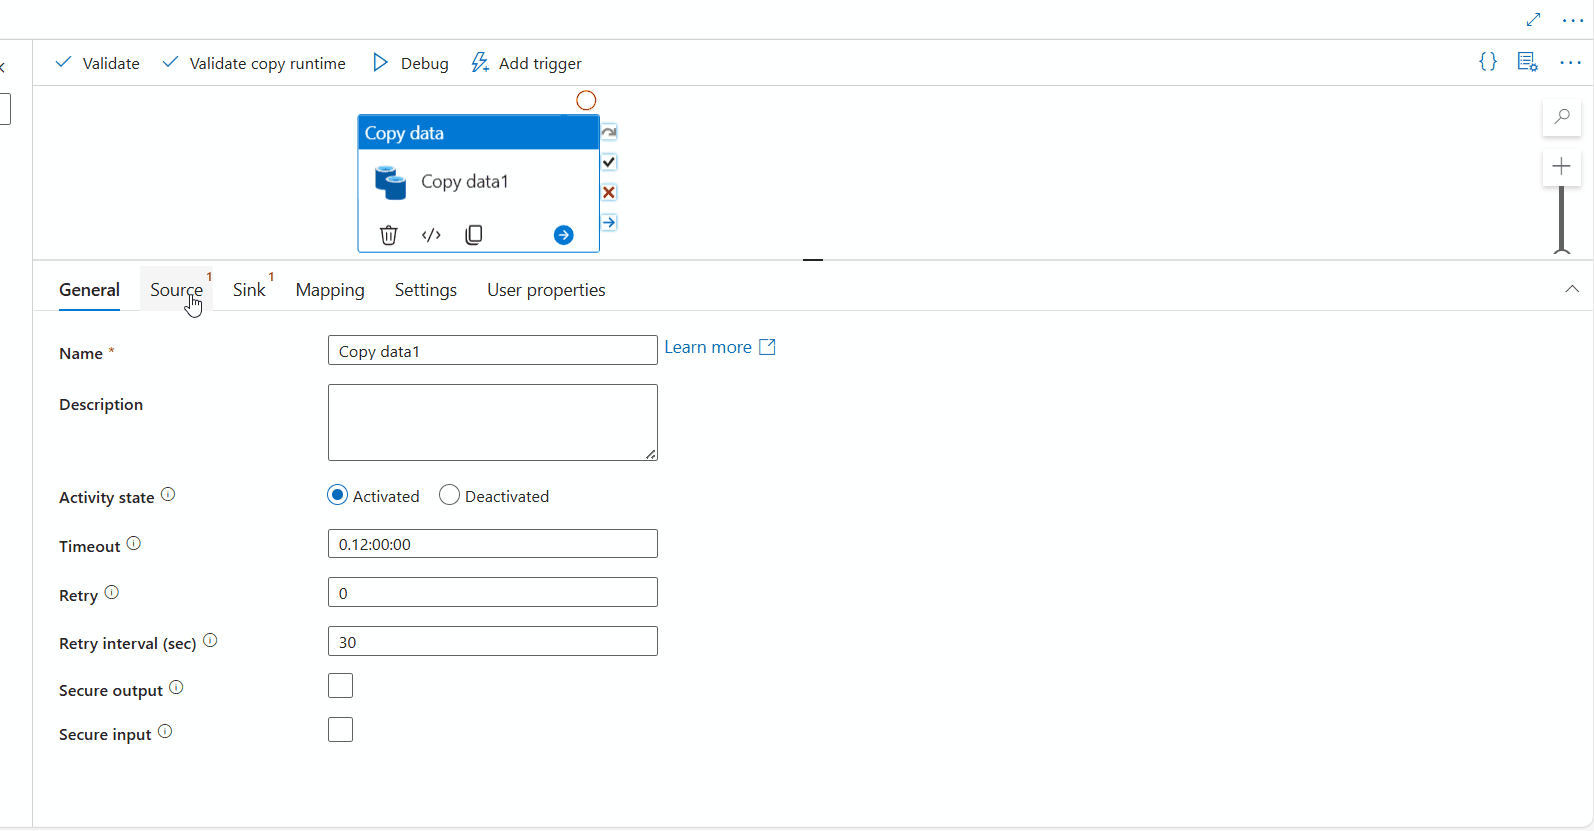Enable the Secure output checkbox
The width and height of the screenshot is (1594, 831).
pyautogui.click(x=341, y=686)
